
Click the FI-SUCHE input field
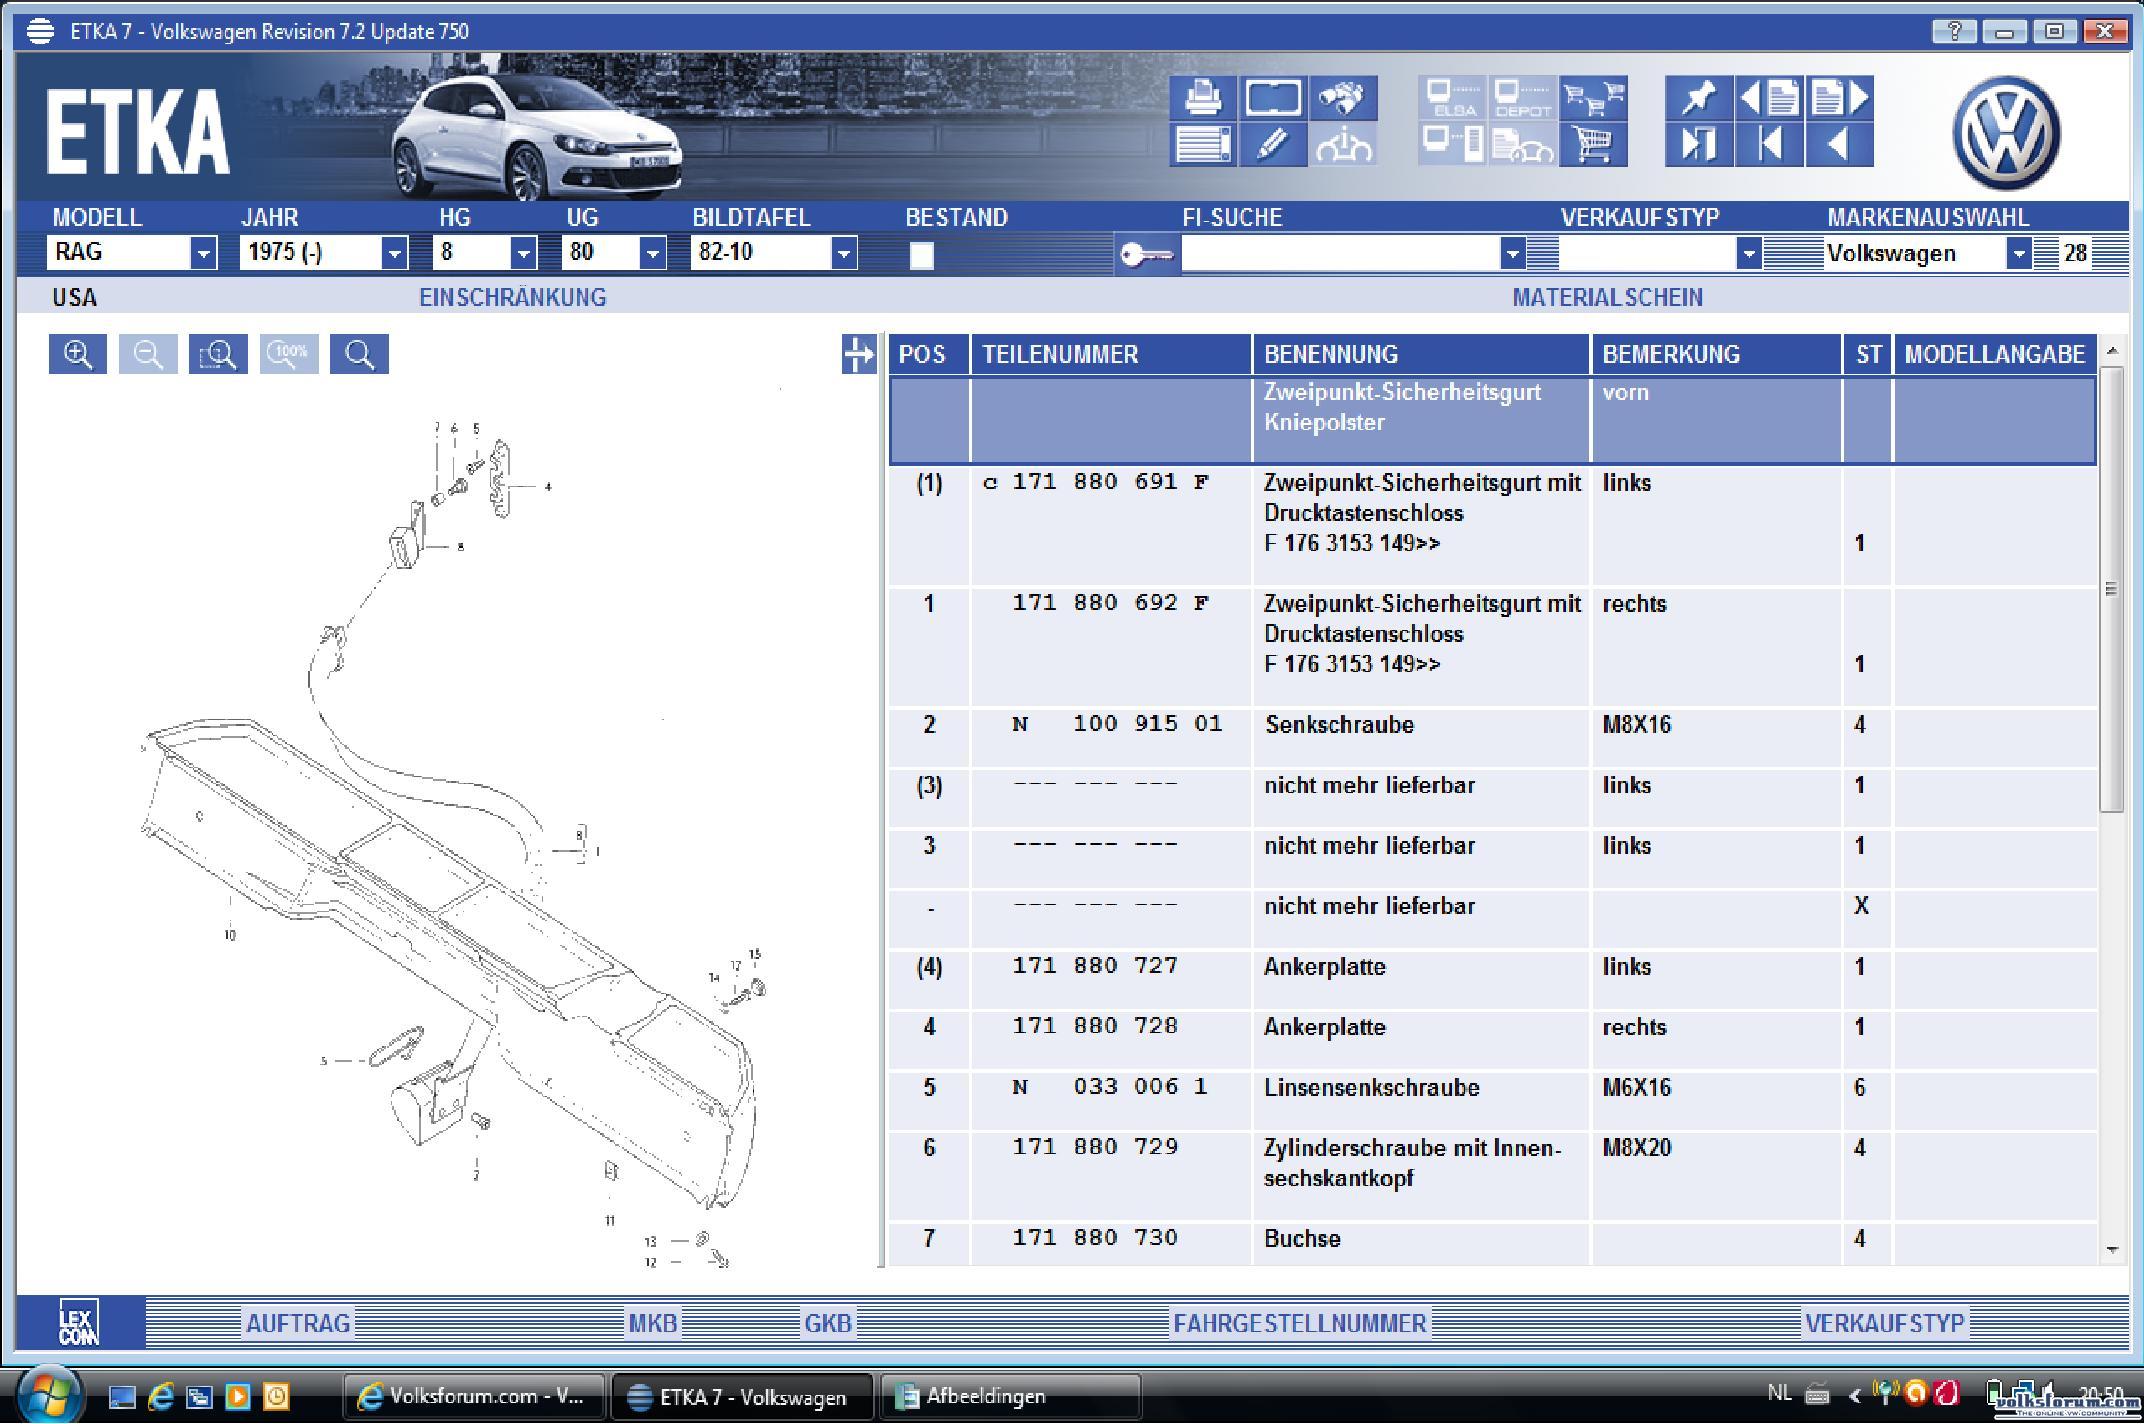[x=1341, y=254]
